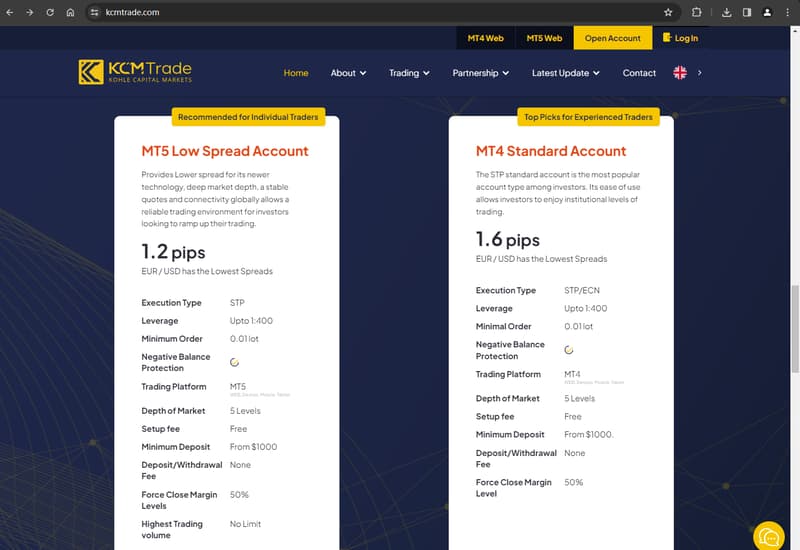Open the MT4 Web tab
Viewport: 800px width, 550px height.
tap(485, 38)
